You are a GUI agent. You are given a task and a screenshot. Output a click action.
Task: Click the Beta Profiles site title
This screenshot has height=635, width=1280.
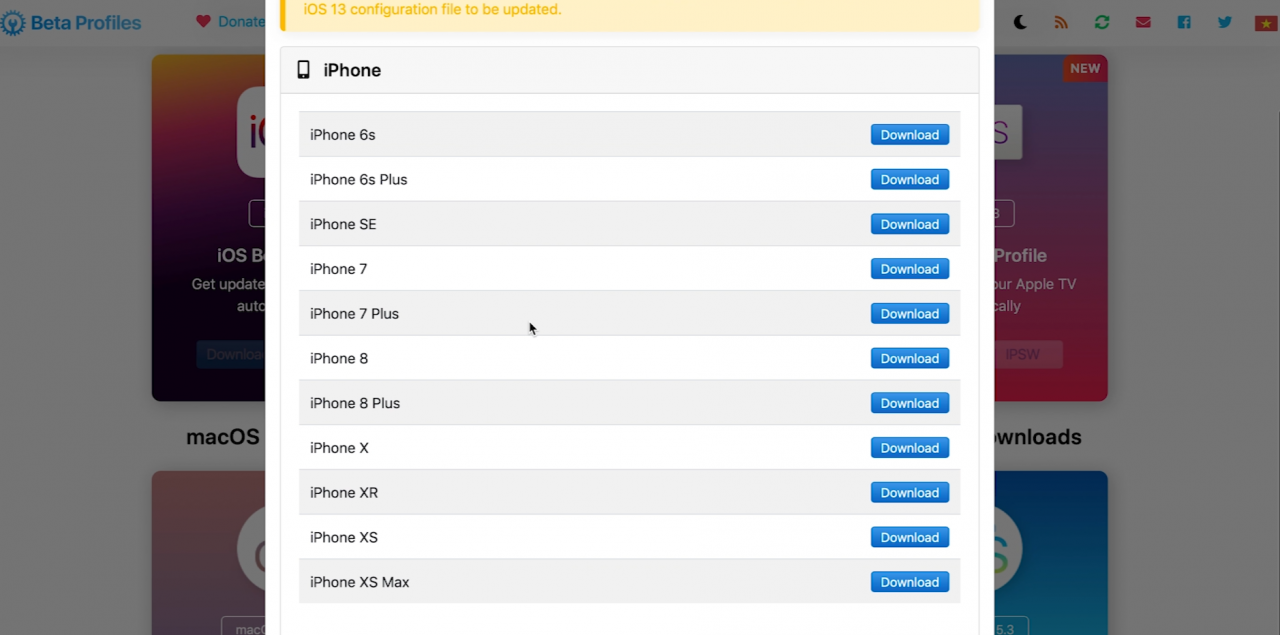click(x=86, y=22)
